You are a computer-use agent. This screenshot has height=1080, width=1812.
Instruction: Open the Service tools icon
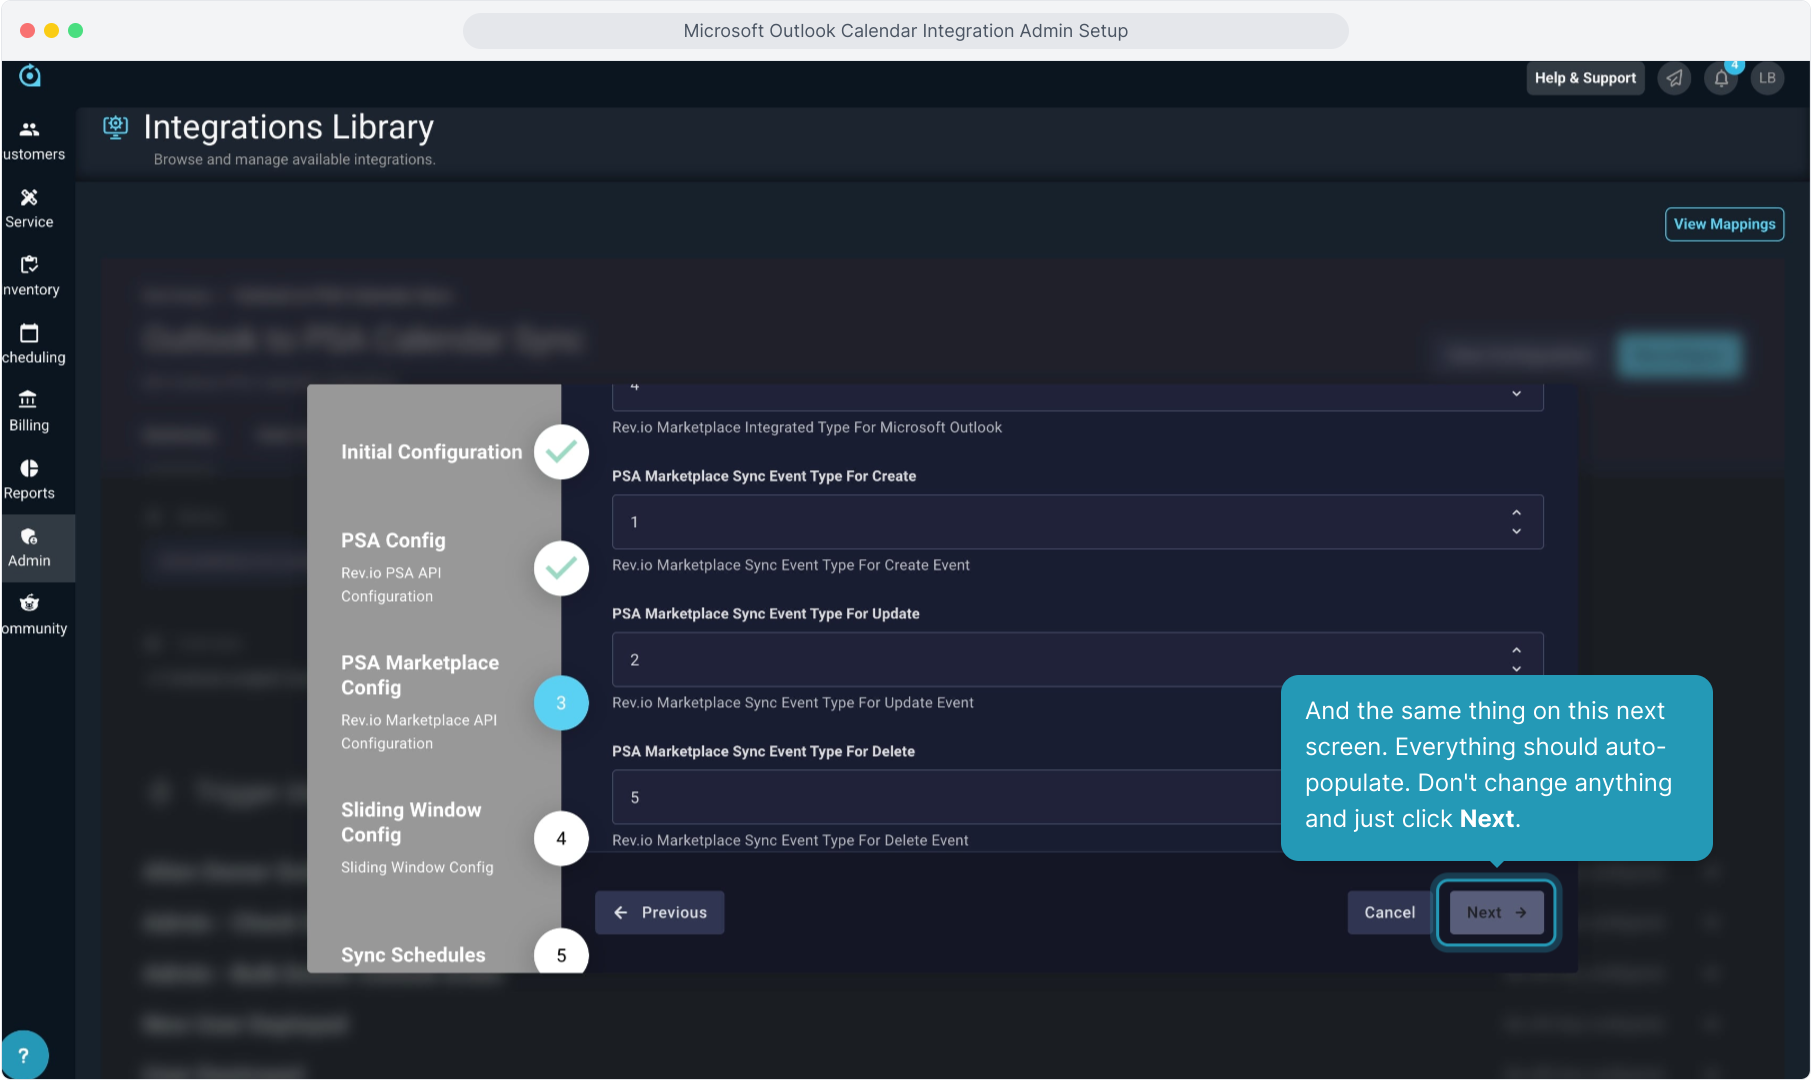pos(30,198)
